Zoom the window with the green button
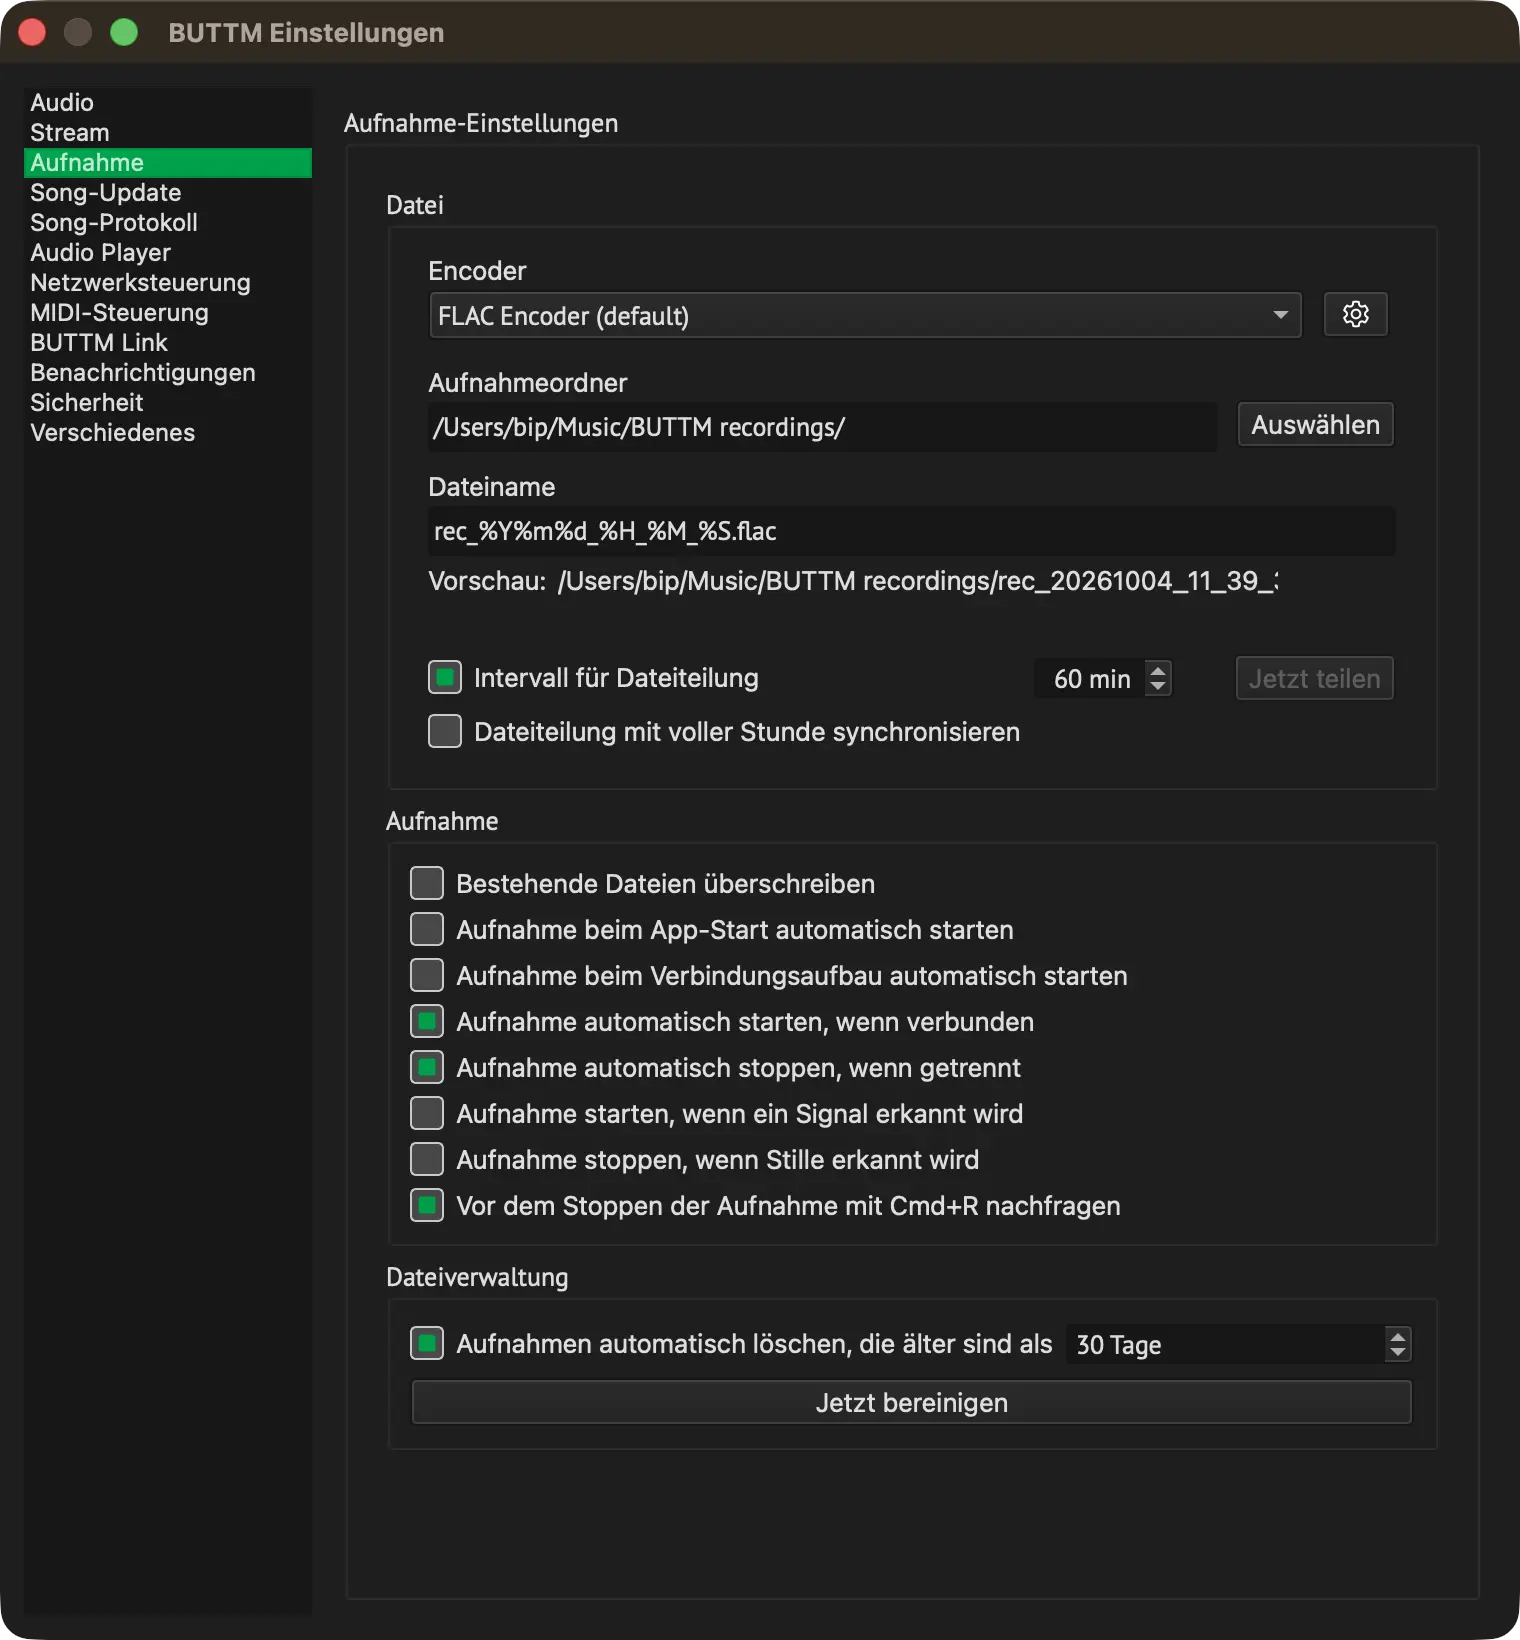The image size is (1520, 1640). click(124, 32)
